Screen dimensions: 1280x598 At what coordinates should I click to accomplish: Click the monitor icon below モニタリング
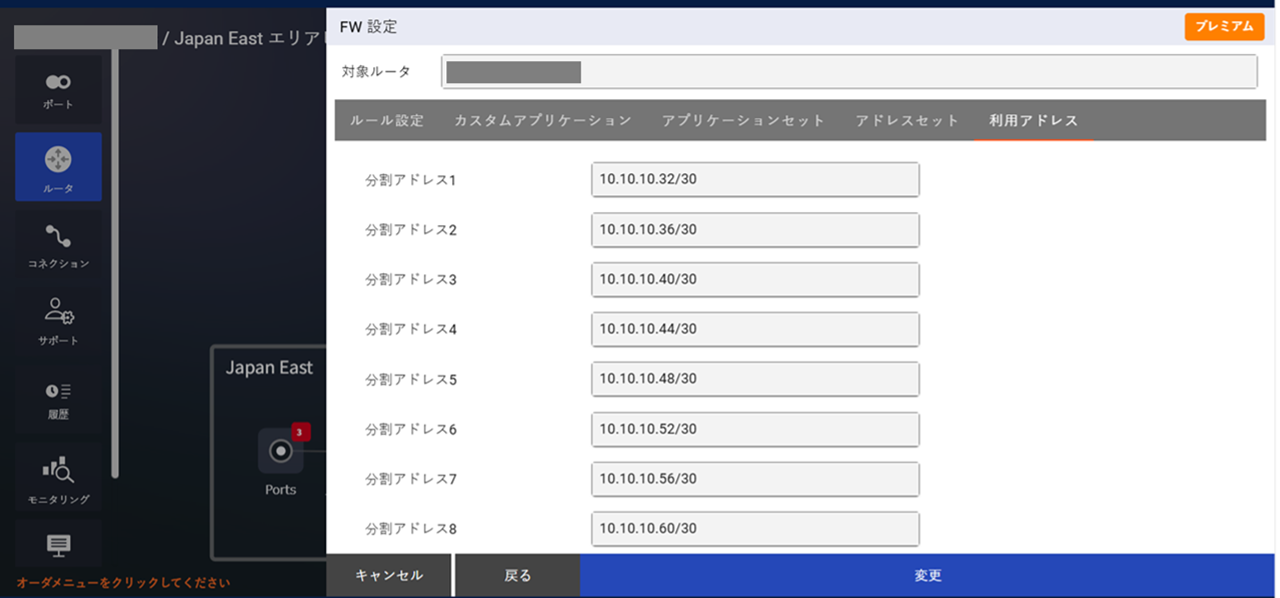point(58,545)
